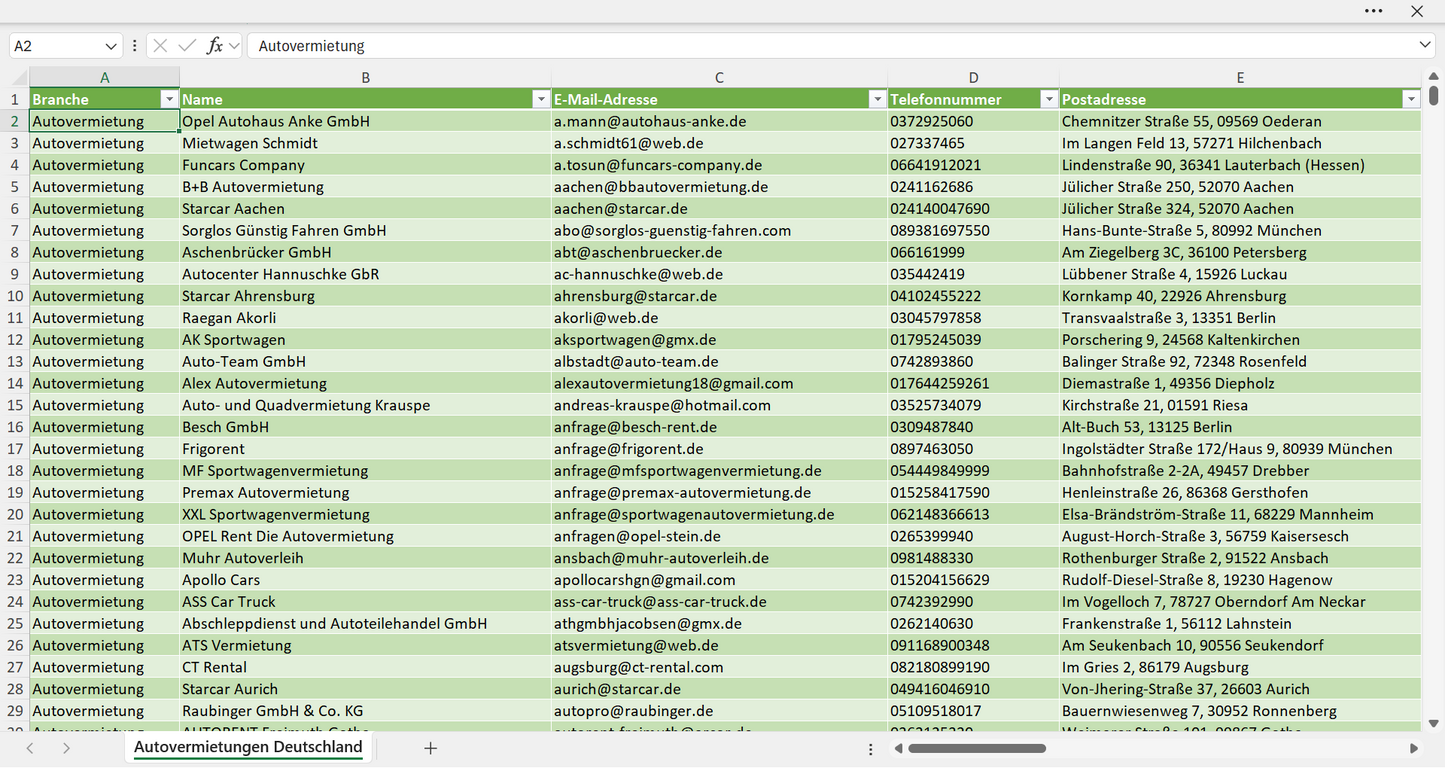Expand the Name Box dropdown arrow
Viewport: 1445px width, 768px height.
tap(111, 46)
